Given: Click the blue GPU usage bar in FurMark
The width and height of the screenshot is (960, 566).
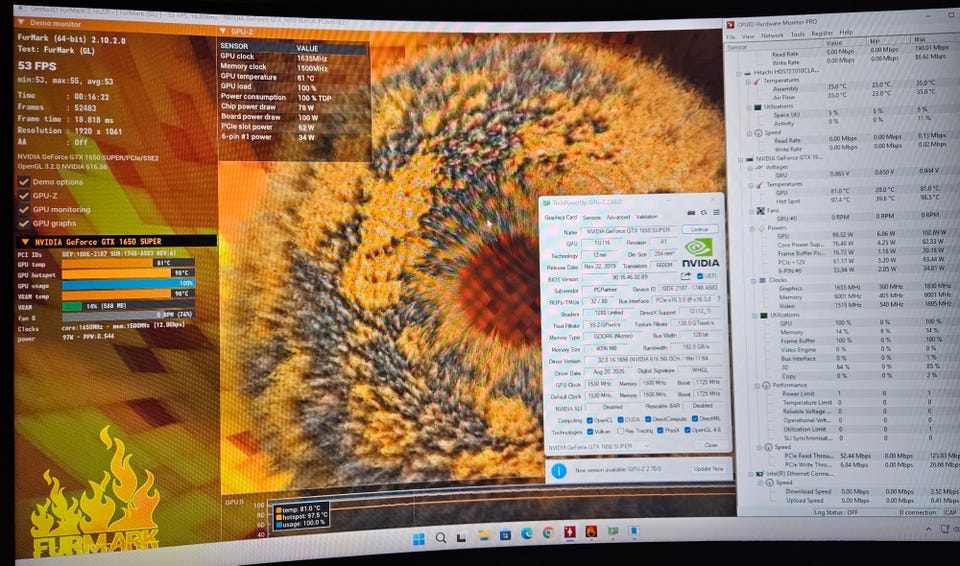Looking at the screenshot, I should (x=129, y=284).
